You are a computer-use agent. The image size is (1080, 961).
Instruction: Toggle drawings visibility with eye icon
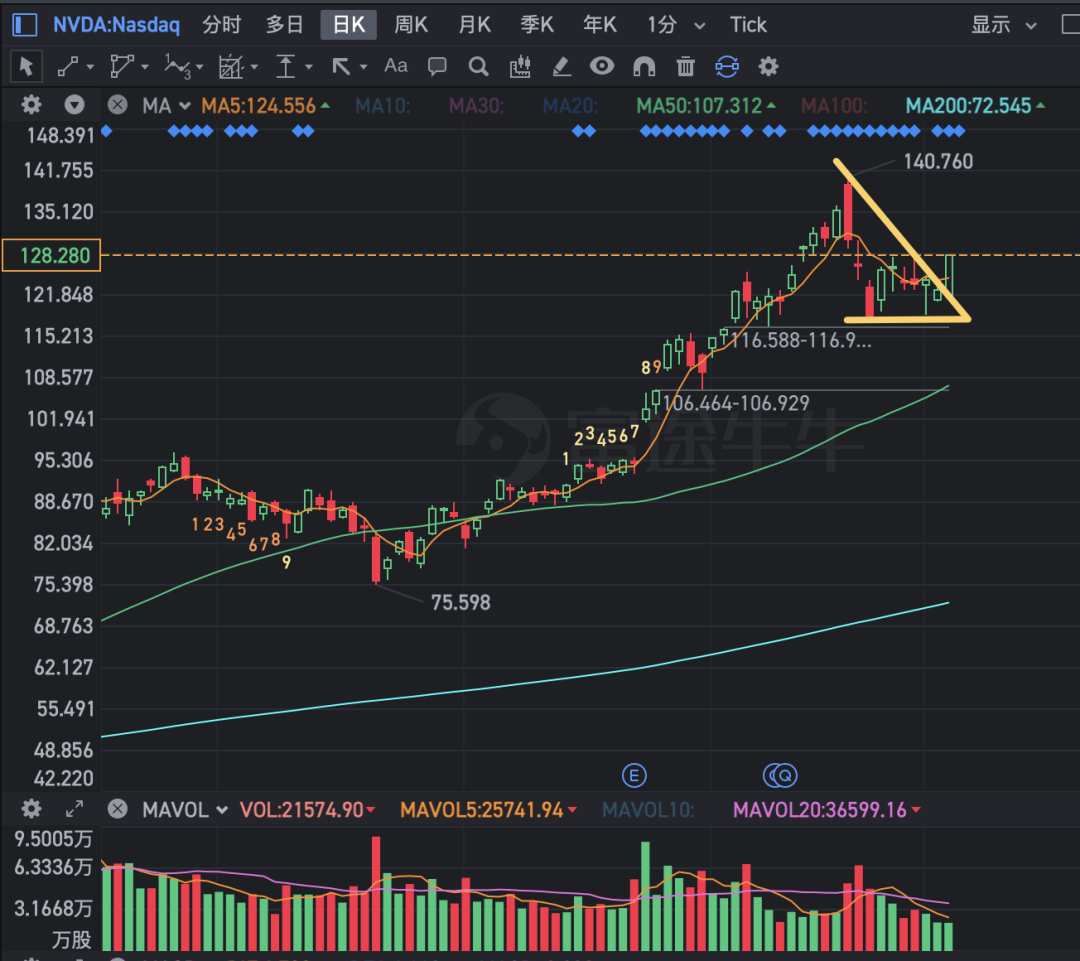click(602, 66)
